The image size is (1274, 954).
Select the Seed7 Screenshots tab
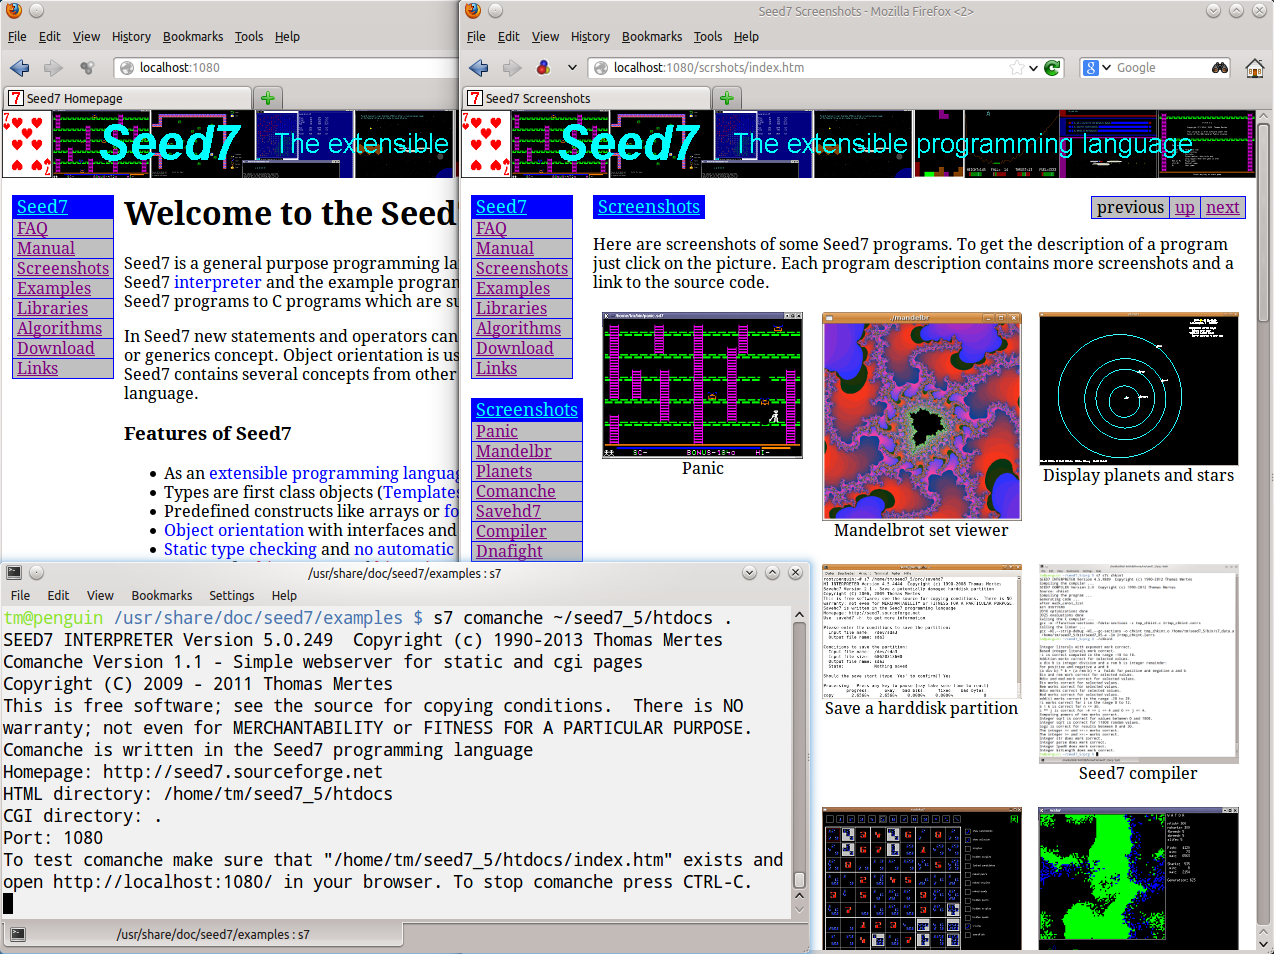tap(587, 98)
